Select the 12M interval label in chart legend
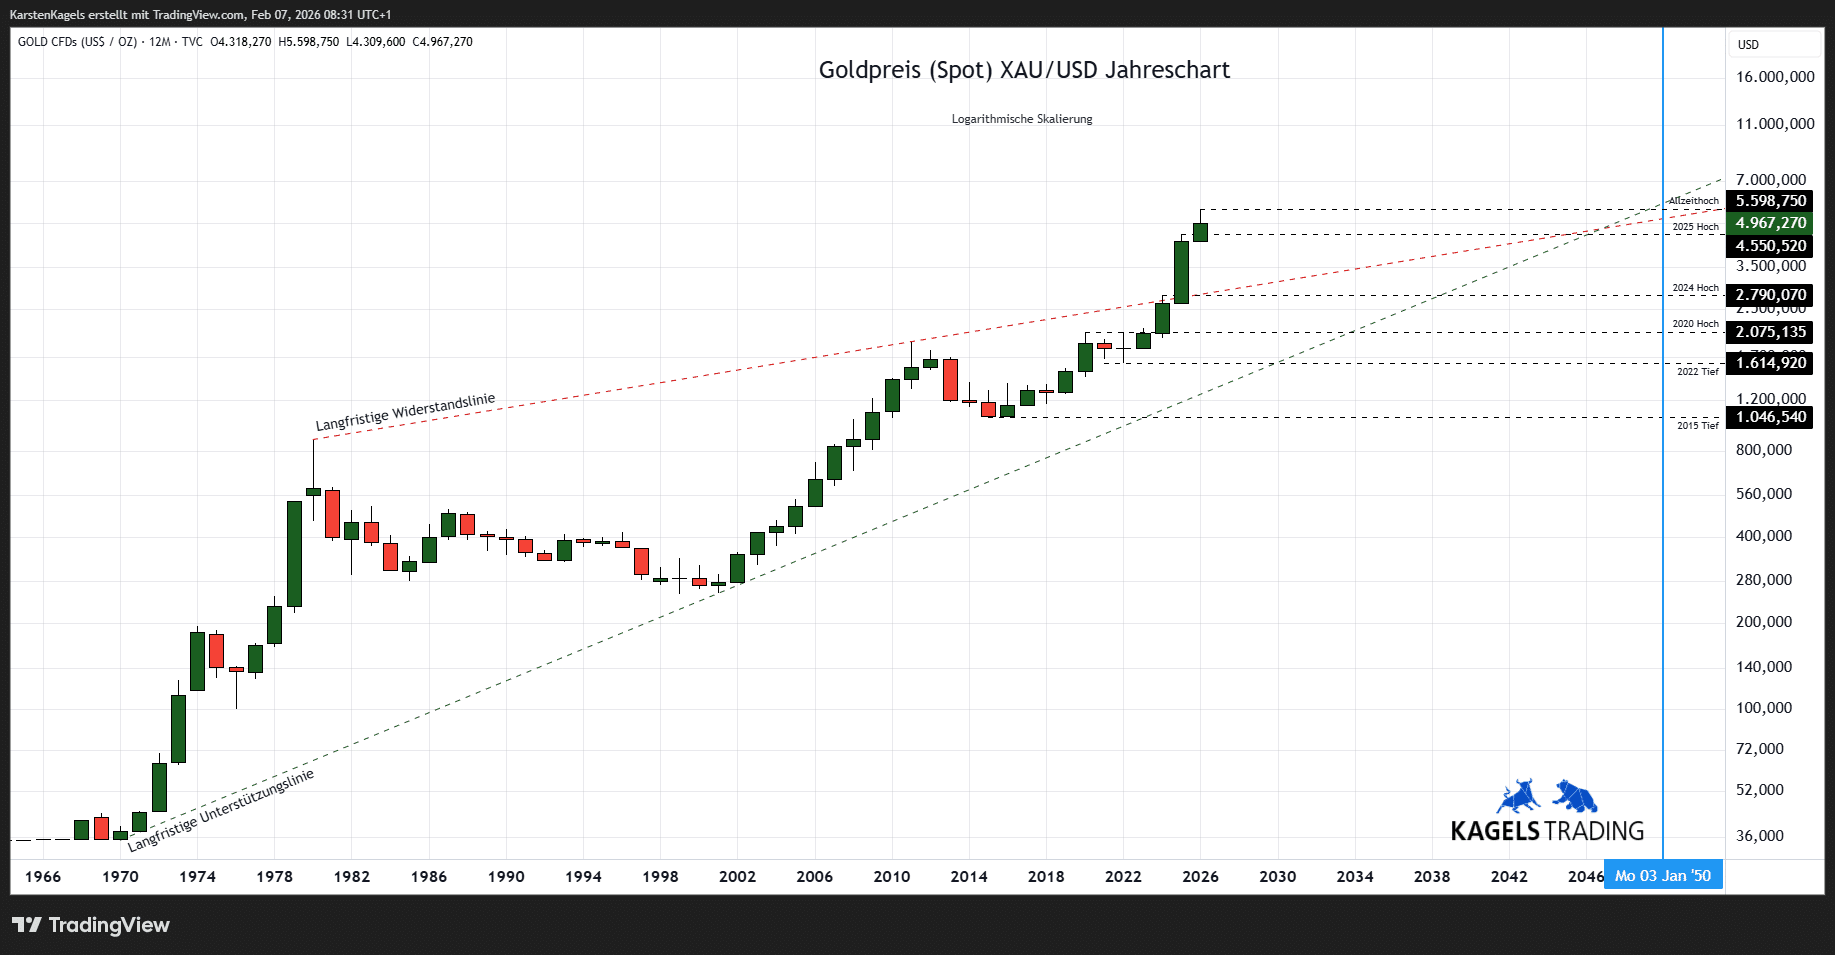 [160, 42]
